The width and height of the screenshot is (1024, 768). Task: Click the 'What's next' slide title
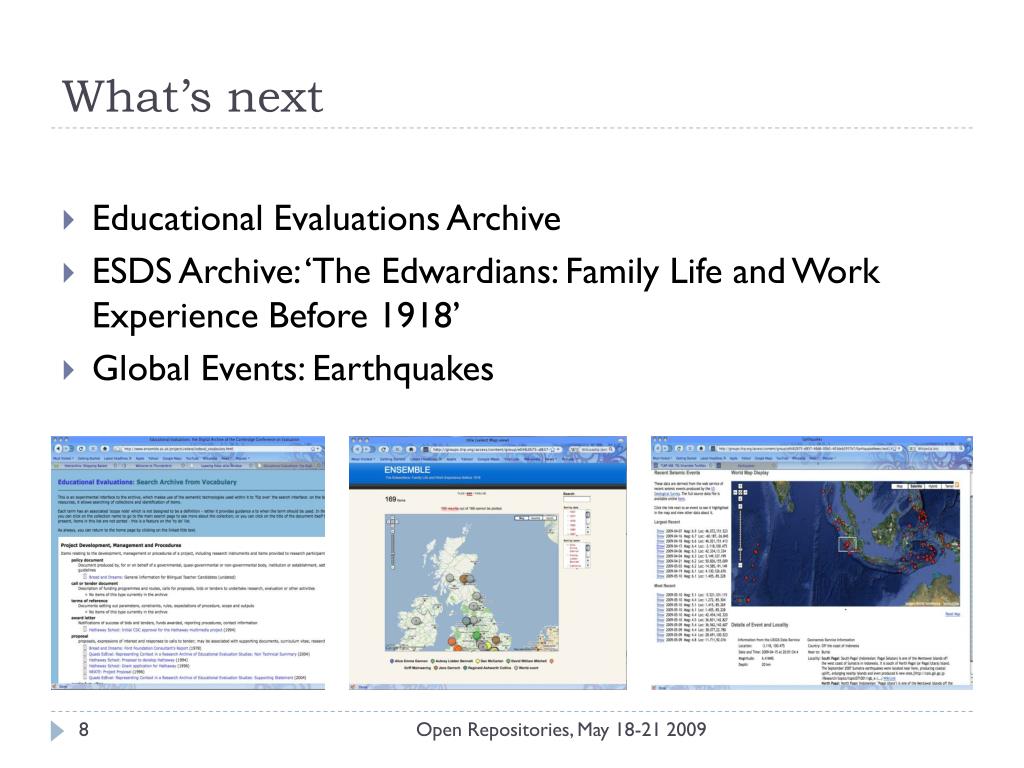click(193, 97)
